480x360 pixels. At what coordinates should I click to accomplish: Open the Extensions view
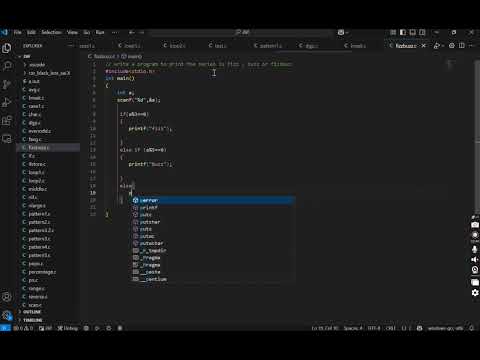(7, 120)
